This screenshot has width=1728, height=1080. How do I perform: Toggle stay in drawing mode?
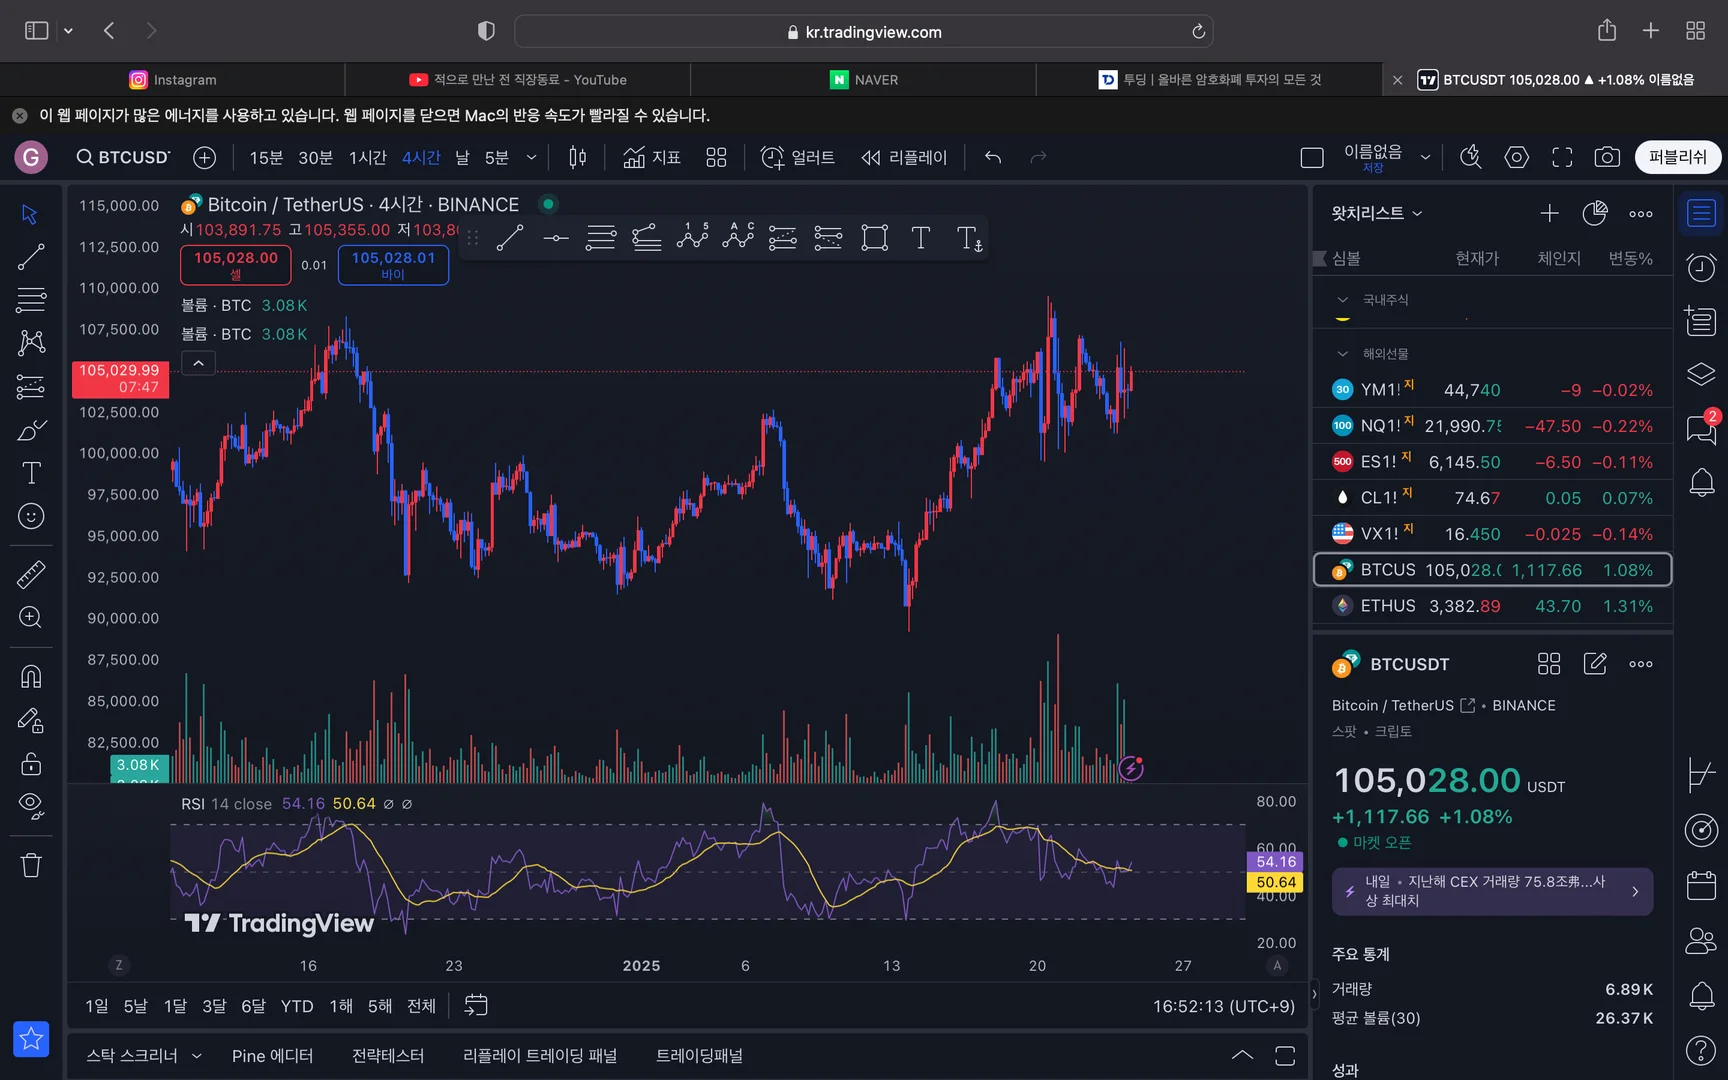click(31, 720)
